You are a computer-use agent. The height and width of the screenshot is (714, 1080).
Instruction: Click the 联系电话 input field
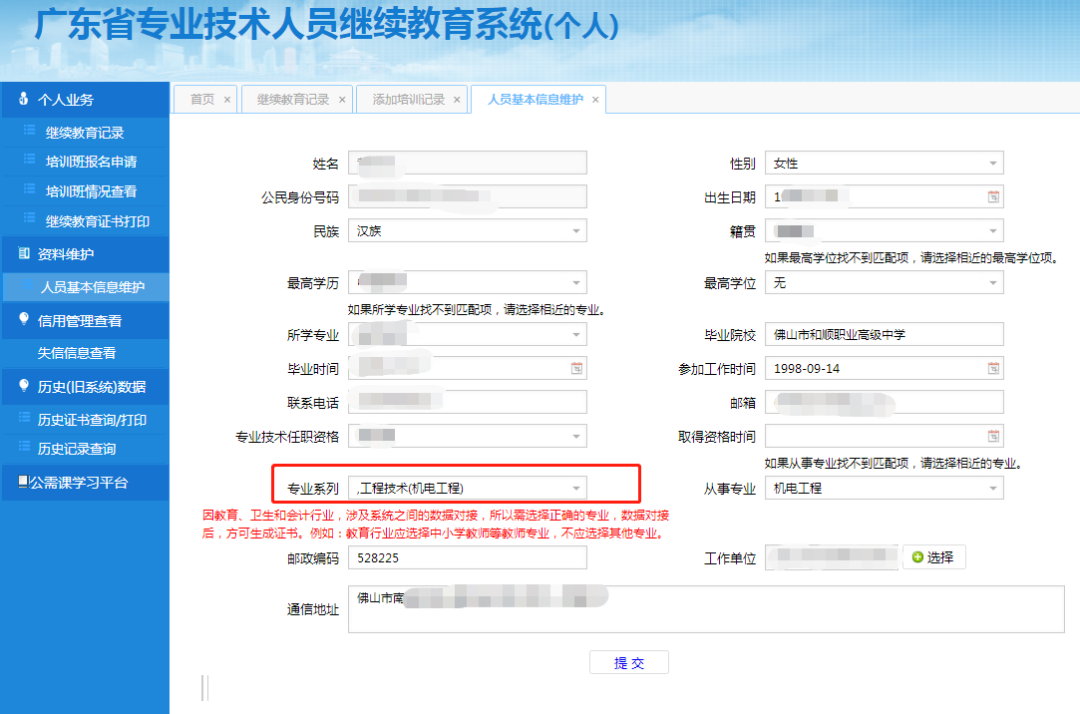(467, 402)
